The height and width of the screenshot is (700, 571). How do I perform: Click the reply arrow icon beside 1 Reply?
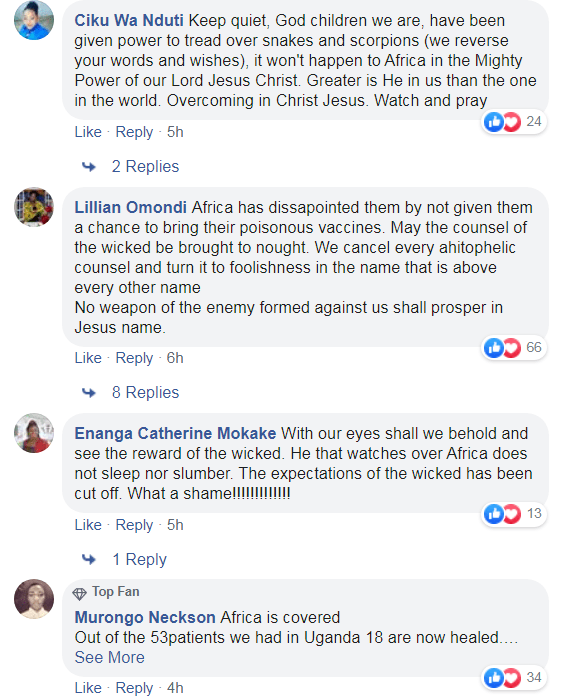89,559
